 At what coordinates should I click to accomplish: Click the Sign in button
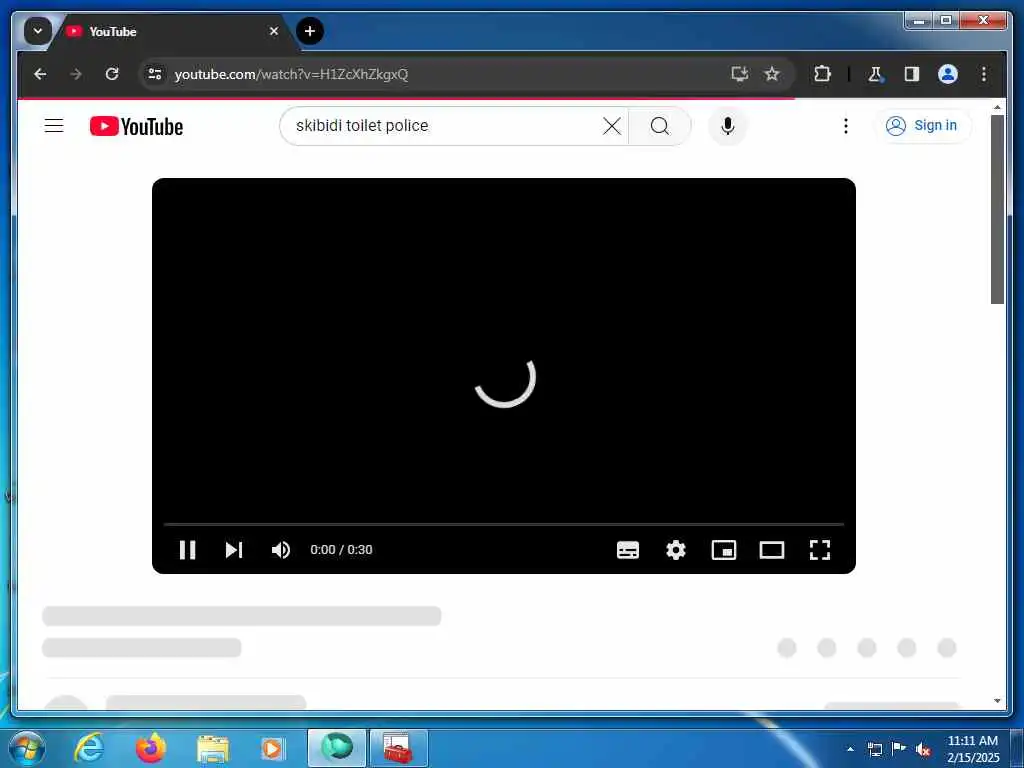coord(922,125)
